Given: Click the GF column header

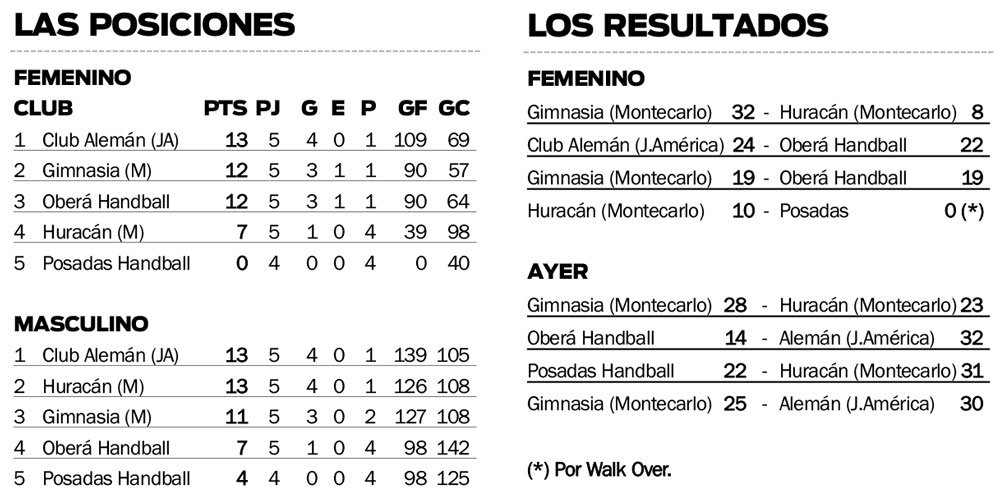Looking at the screenshot, I should [412, 108].
